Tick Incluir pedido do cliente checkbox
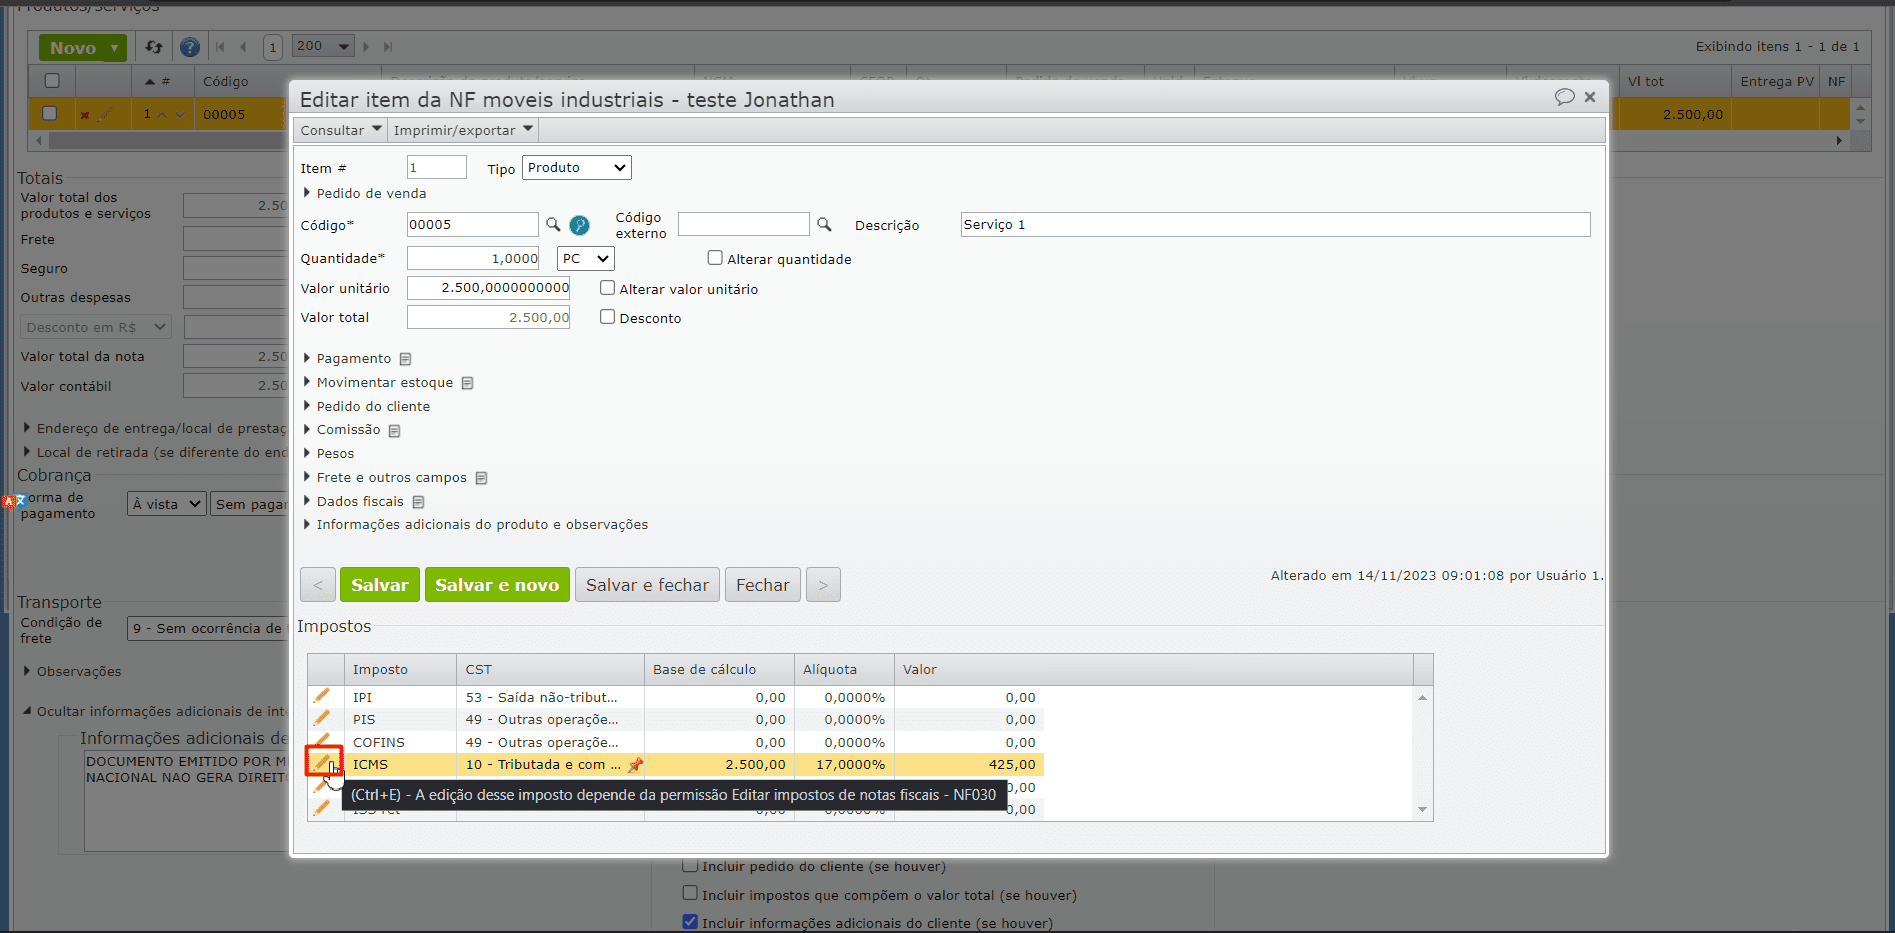This screenshot has height=933, width=1895. (690, 865)
